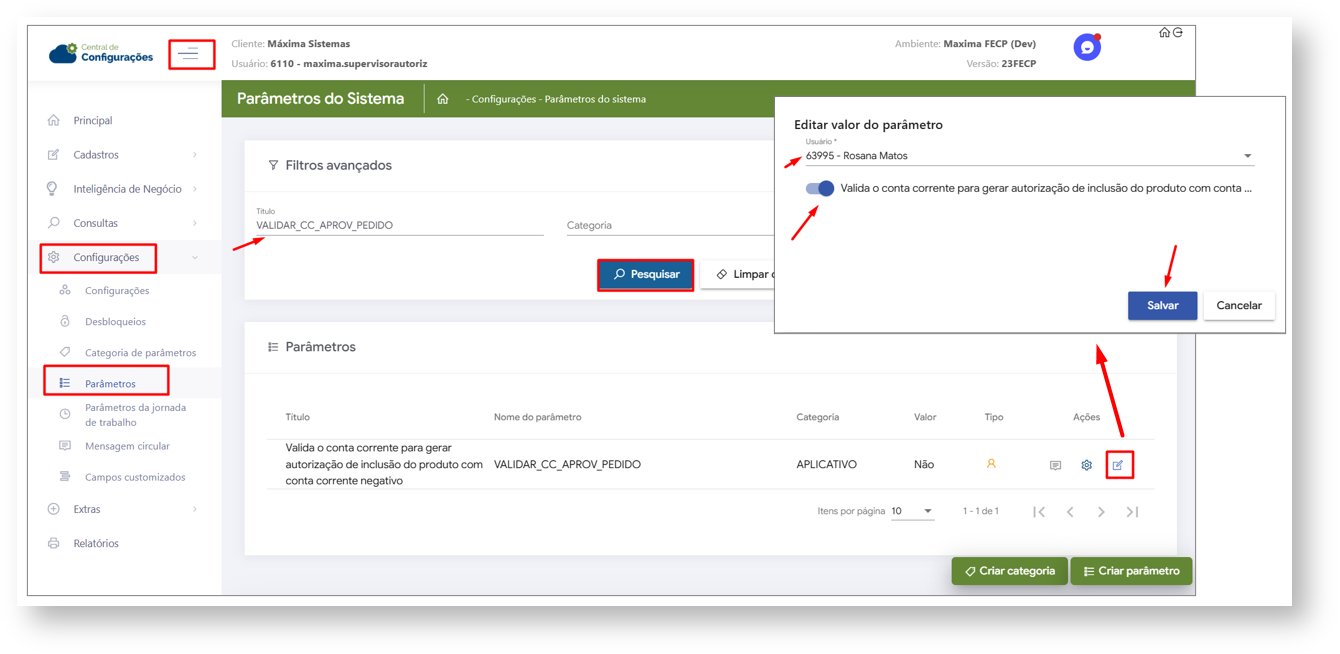
Task: Open the blue chat bubble icon
Action: pos(1087,48)
